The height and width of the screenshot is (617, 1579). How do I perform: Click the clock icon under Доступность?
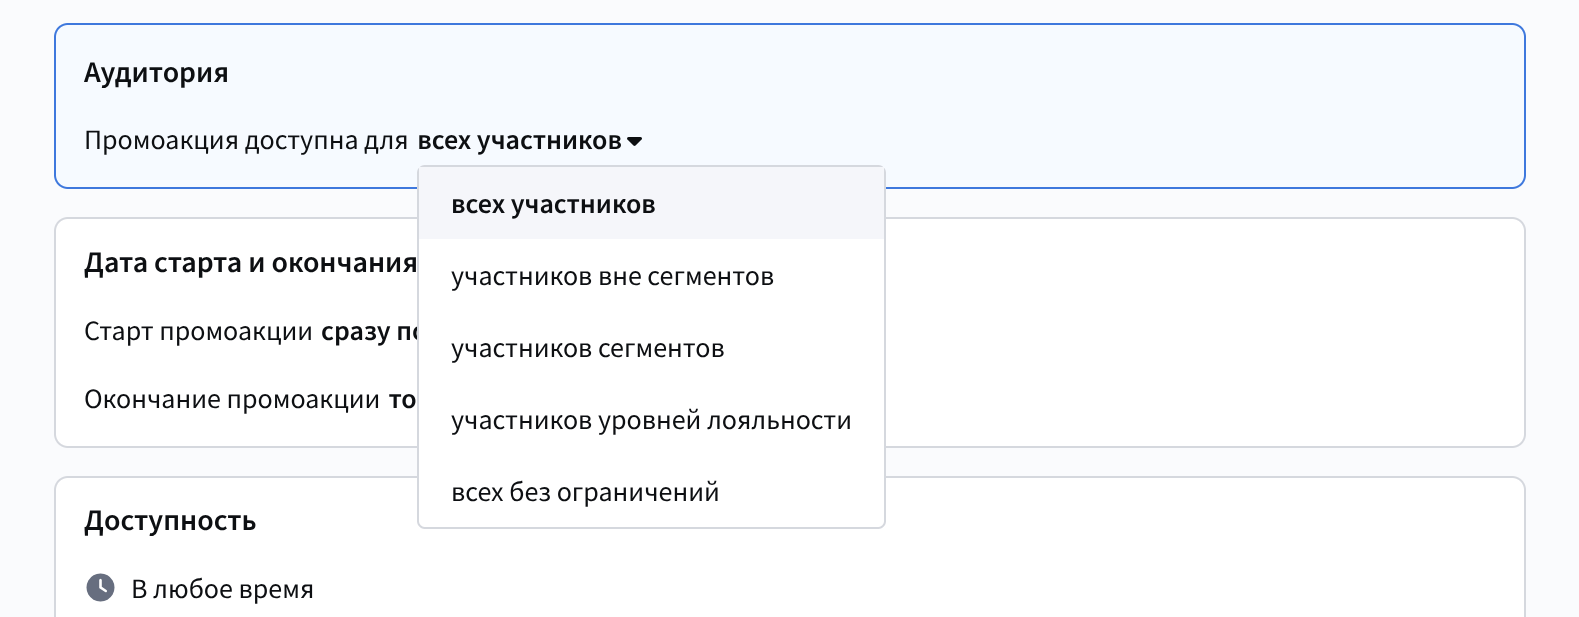click(100, 588)
